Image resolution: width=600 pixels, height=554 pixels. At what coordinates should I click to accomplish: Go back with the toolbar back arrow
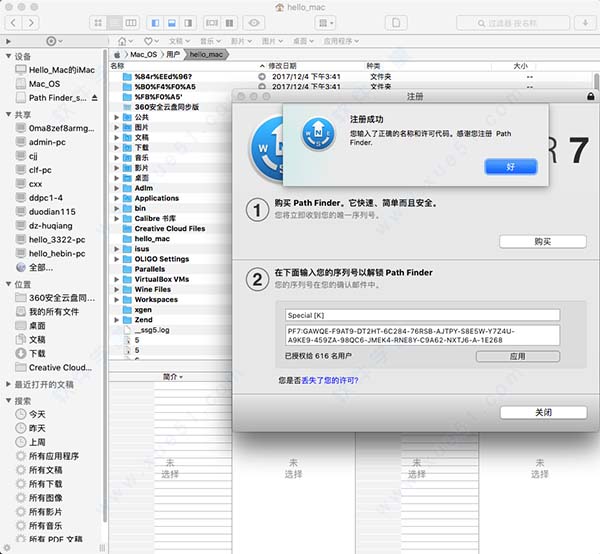coord(13,23)
